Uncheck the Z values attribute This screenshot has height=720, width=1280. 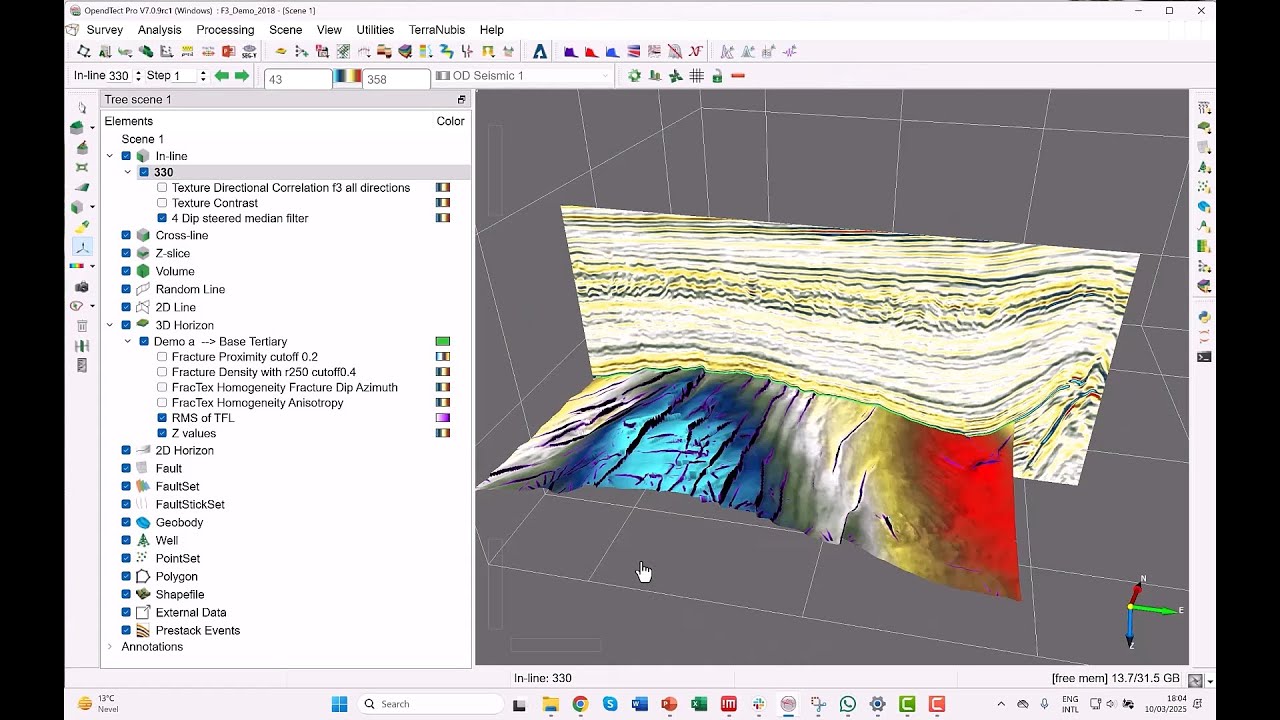pos(162,433)
